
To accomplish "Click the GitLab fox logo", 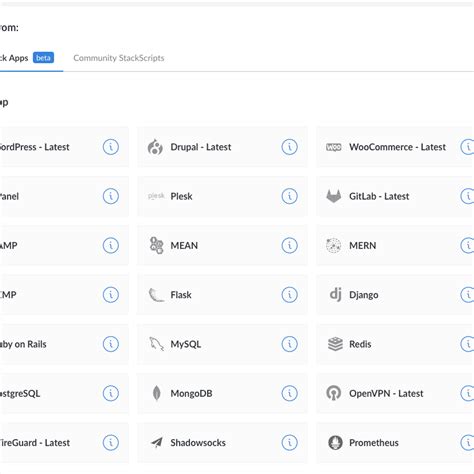I will 334,196.
